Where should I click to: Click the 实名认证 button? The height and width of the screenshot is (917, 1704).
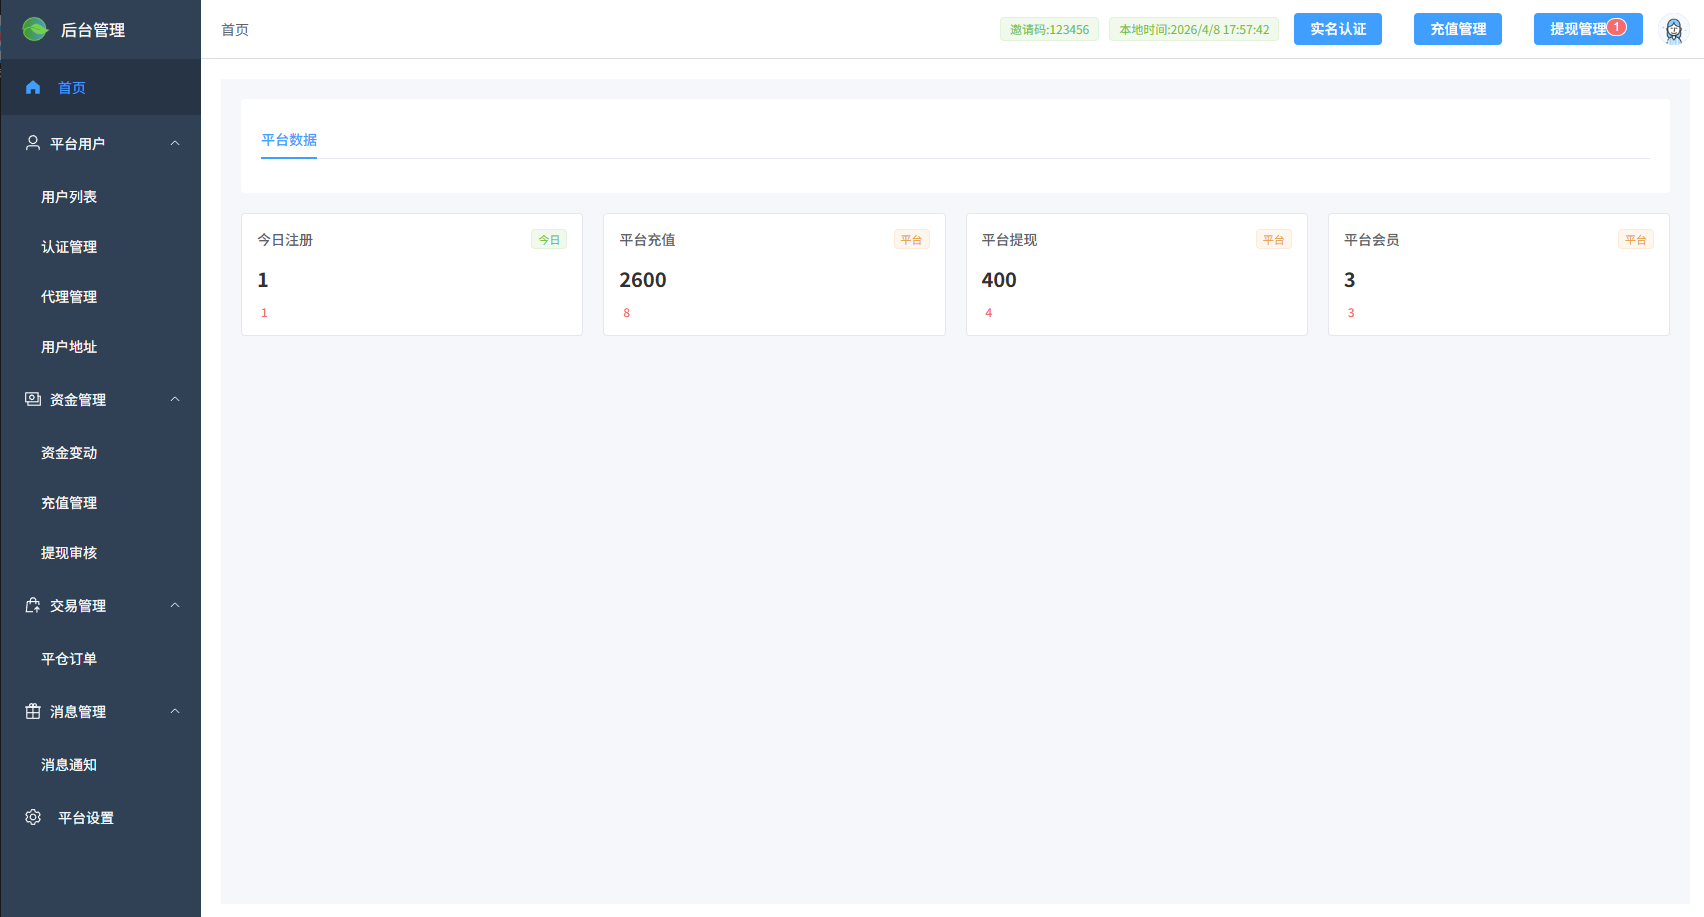(x=1337, y=29)
